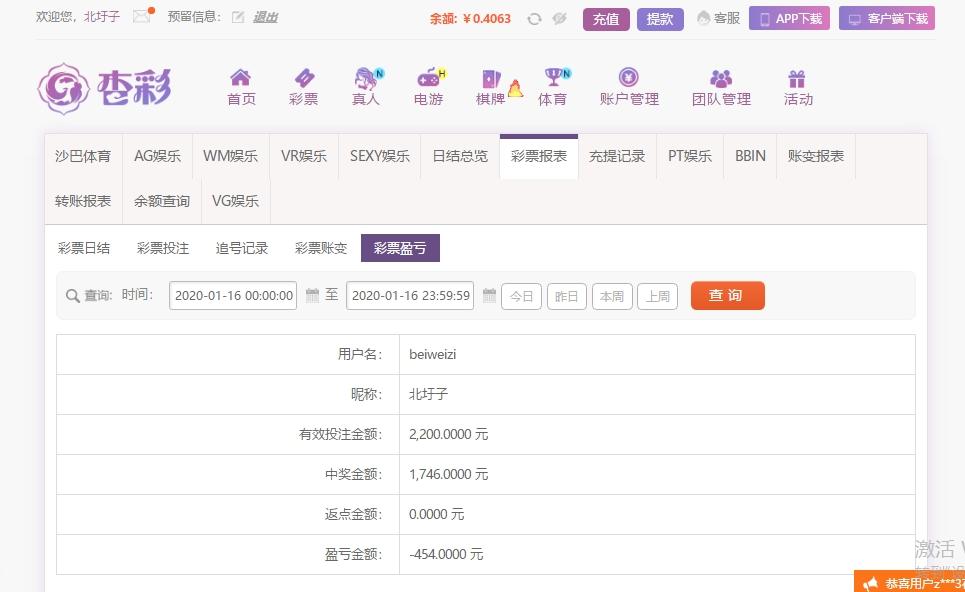Viewport: 965px width, 592px height.
Task: Select 今日 quick range
Action: coord(522,296)
